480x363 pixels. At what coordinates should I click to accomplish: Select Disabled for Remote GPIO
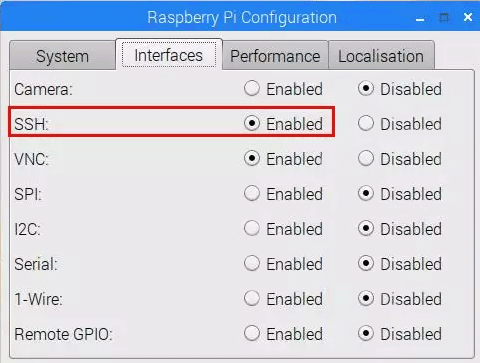click(366, 334)
